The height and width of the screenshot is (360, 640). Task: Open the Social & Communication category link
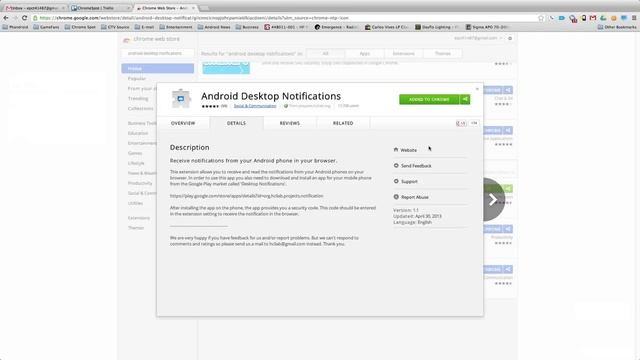pos(255,106)
